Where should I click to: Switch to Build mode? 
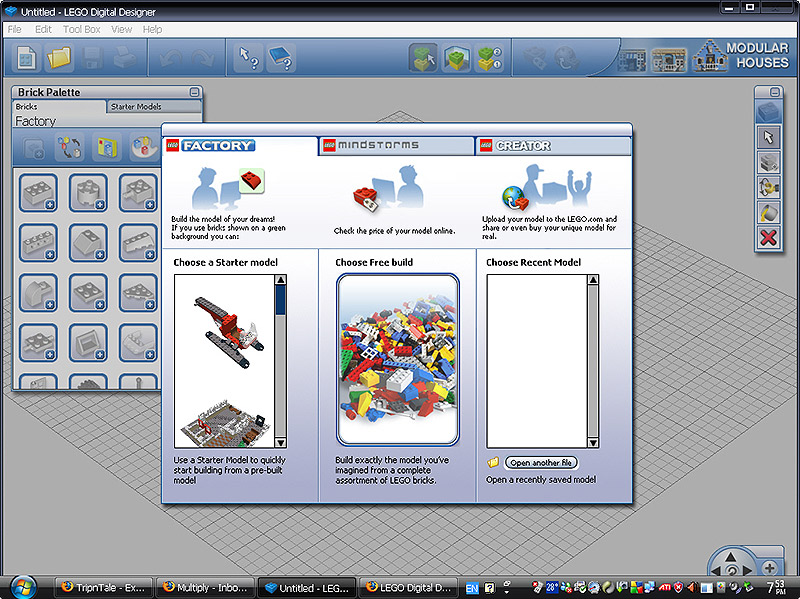[x=423, y=58]
